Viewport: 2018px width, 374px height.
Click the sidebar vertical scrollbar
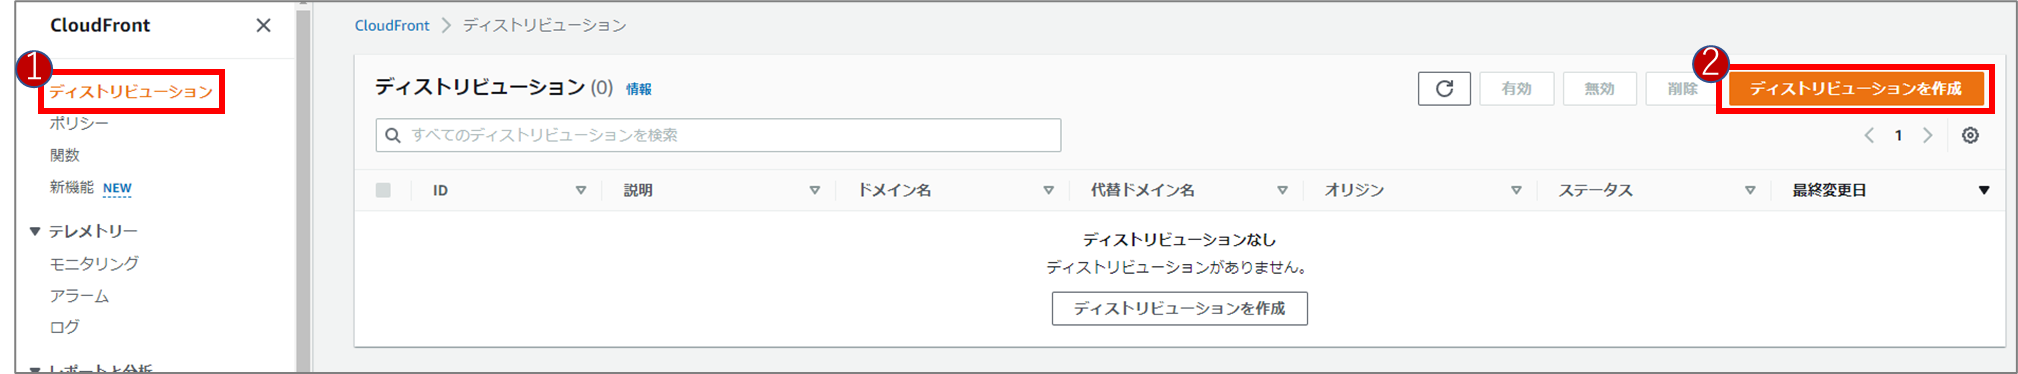(x=303, y=190)
